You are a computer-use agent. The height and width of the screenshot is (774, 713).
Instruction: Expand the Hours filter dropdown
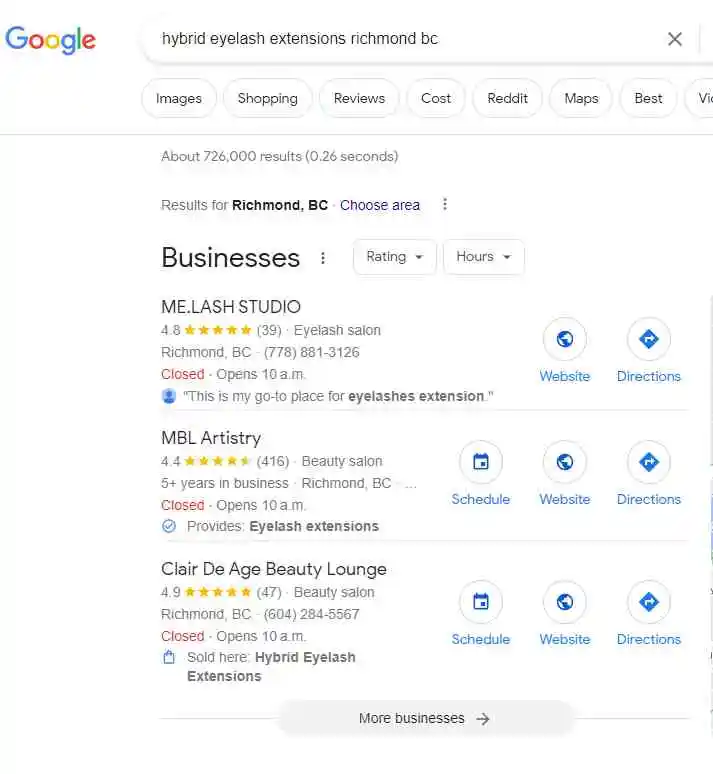(483, 257)
